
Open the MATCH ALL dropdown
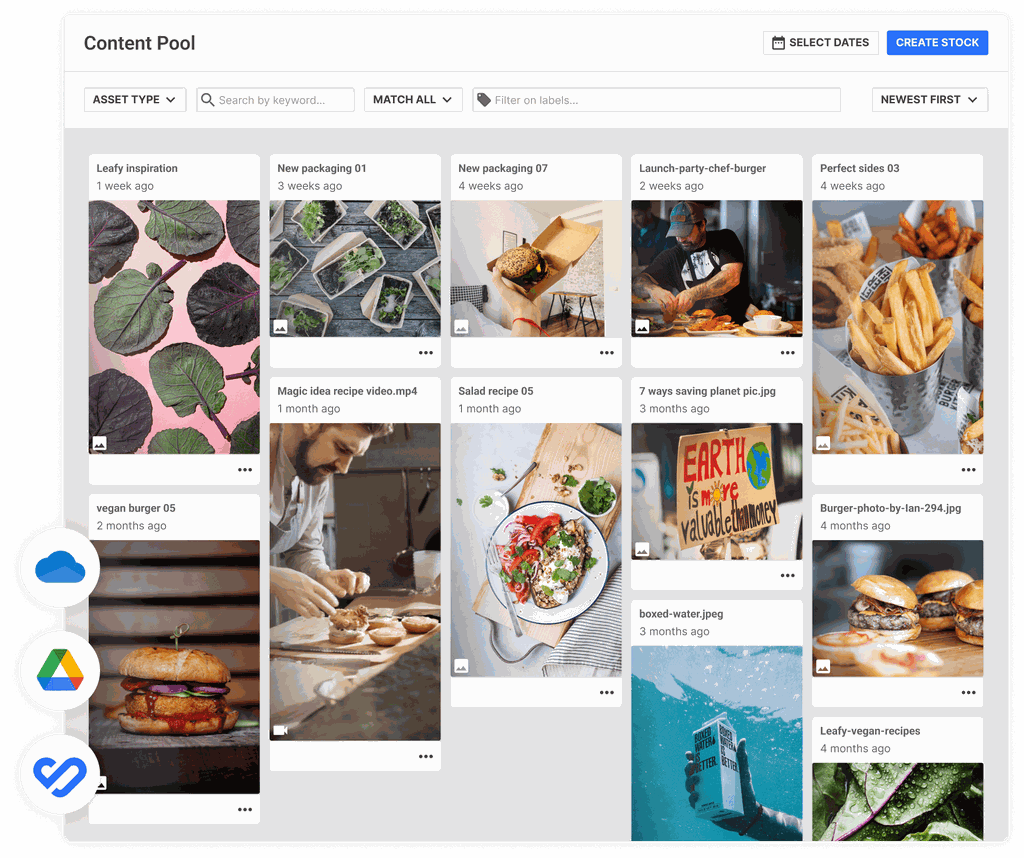click(x=412, y=100)
